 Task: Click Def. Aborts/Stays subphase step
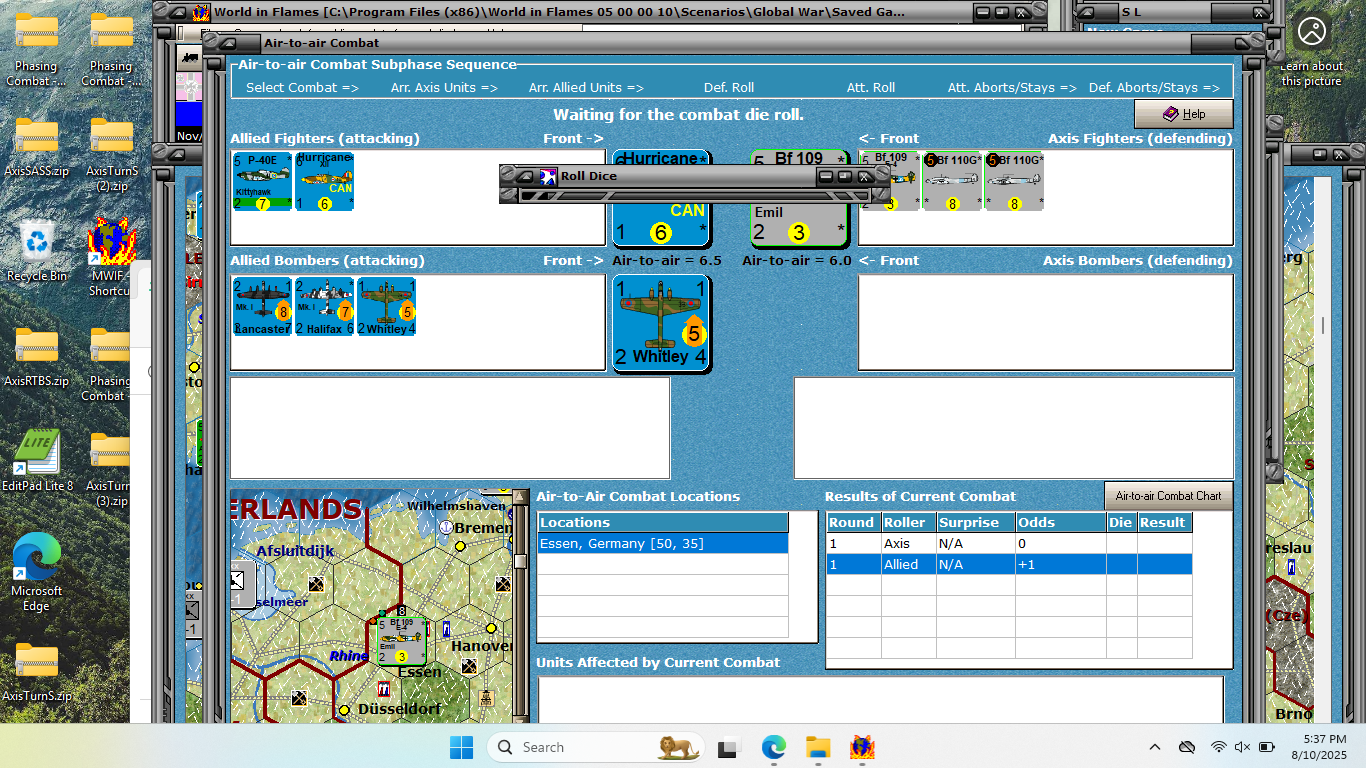click(1154, 87)
